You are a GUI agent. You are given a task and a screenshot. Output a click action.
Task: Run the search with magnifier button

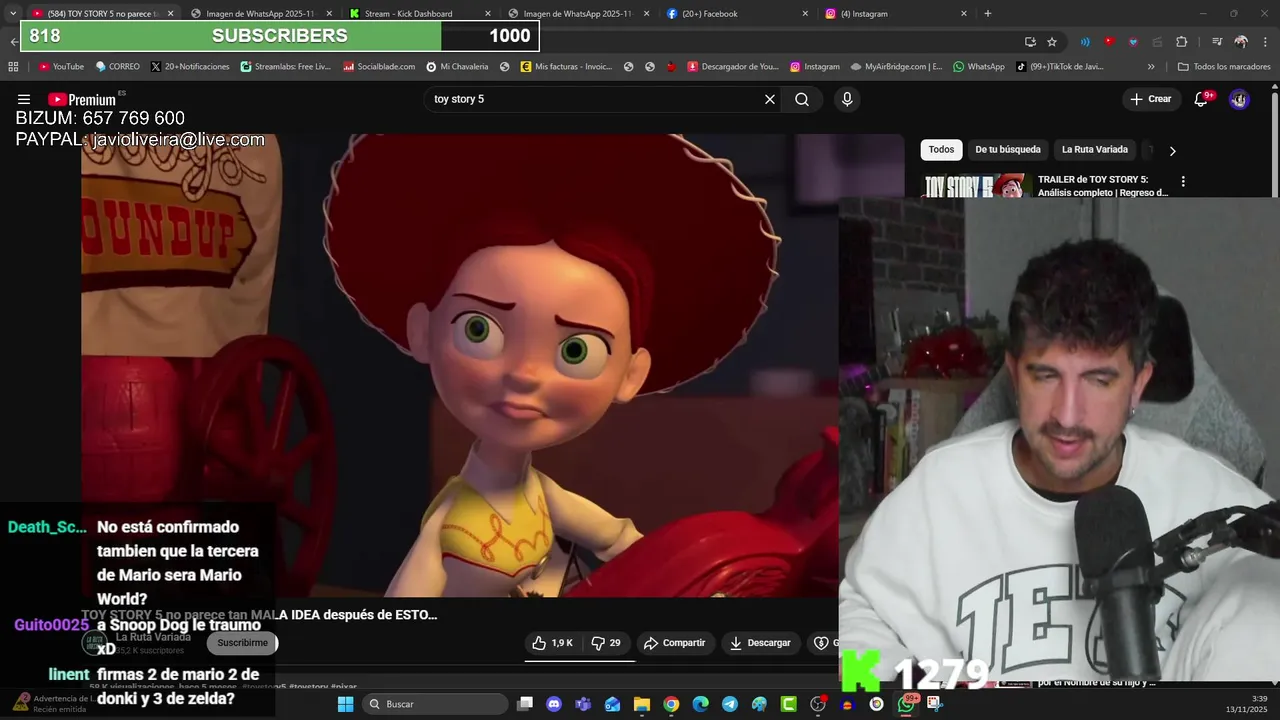point(802,99)
